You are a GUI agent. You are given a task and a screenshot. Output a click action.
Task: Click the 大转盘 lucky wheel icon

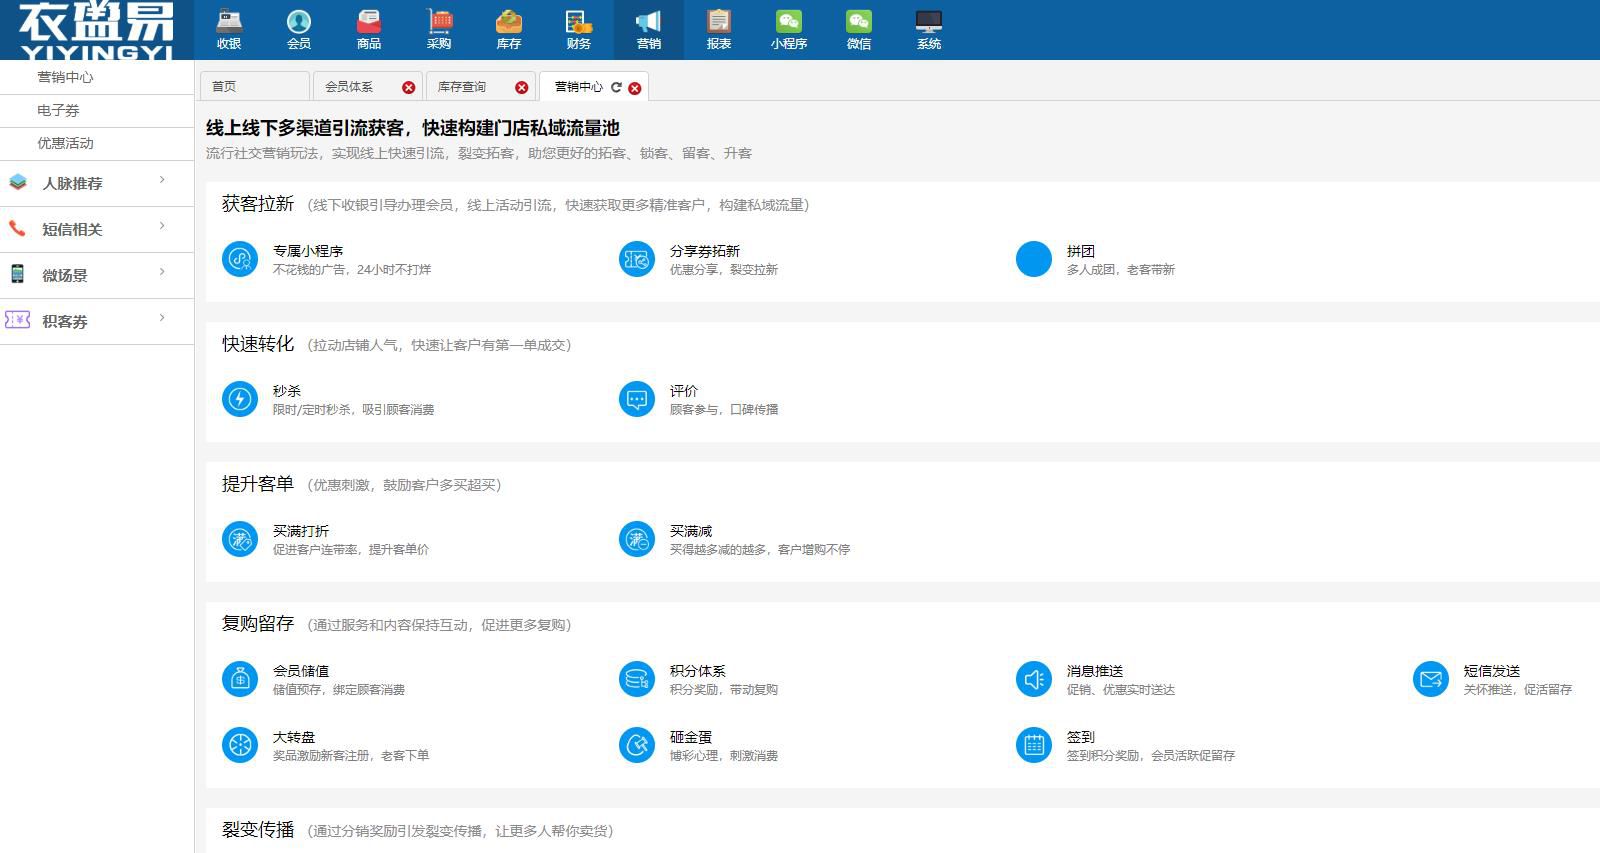(240, 745)
